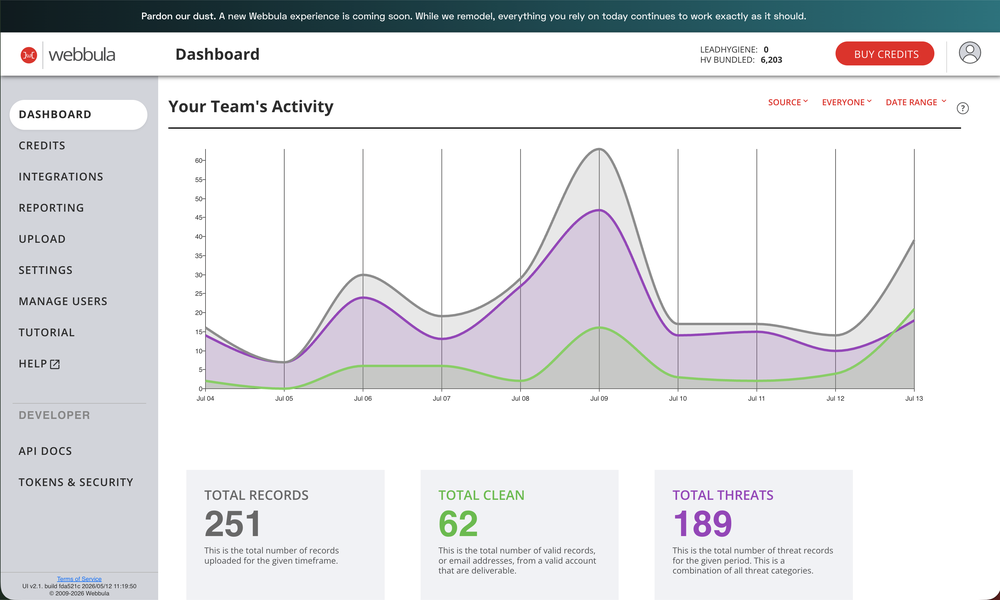Click the Total Records heading
Image resolution: width=1000 pixels, height=600 pixels.
[256, 495]
